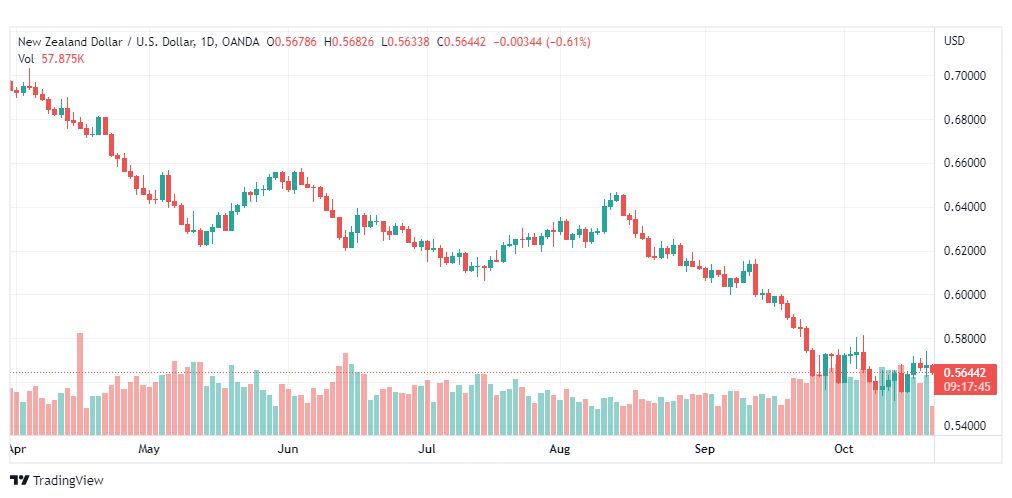Click the 09:17:45 countdown timer label
The height and width of the screenshot is (498, 1012).
pos(966,387)
